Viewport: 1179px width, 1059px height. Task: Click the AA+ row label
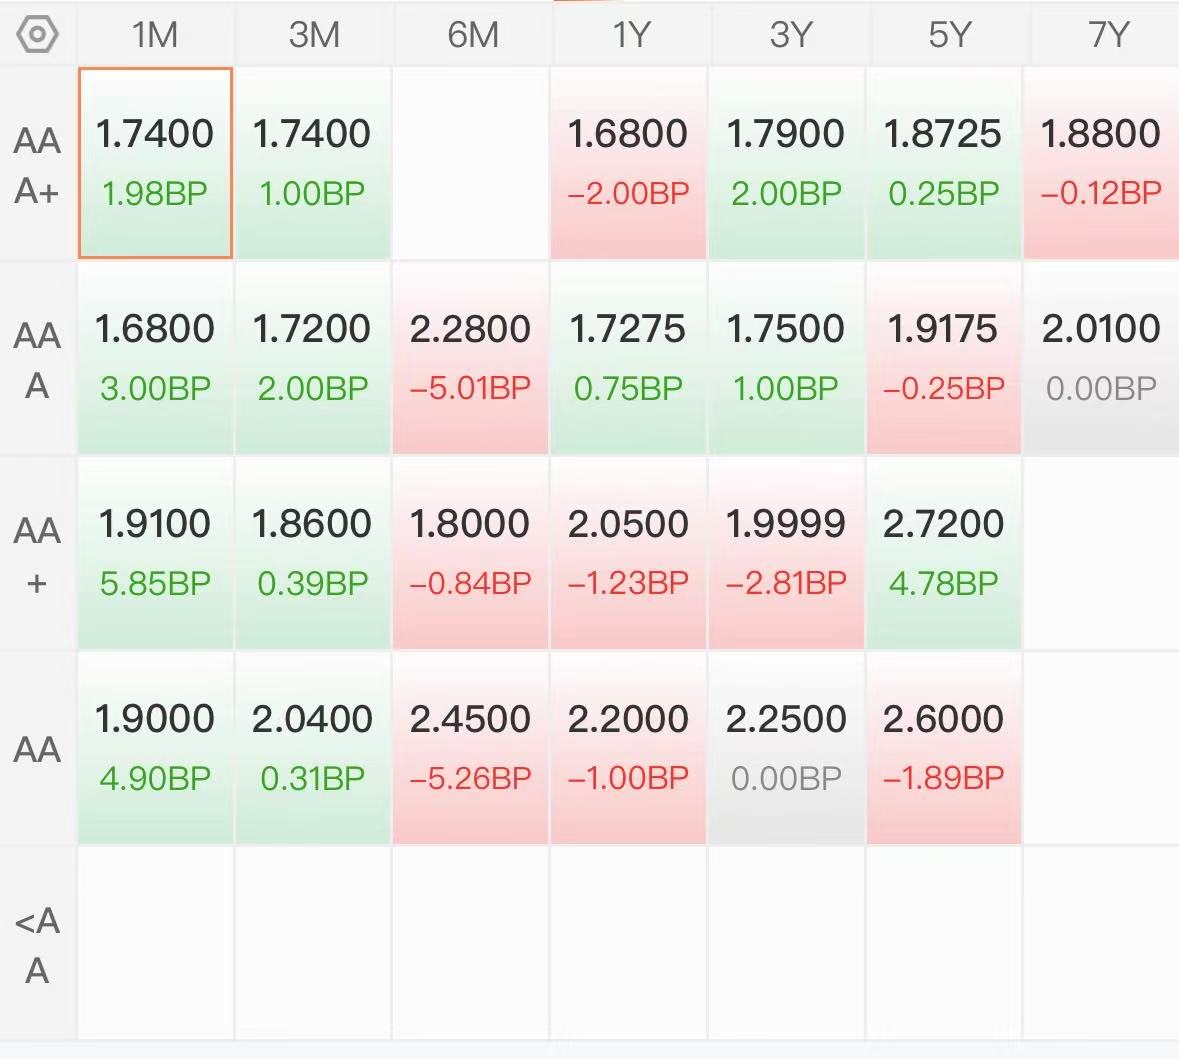37,555
